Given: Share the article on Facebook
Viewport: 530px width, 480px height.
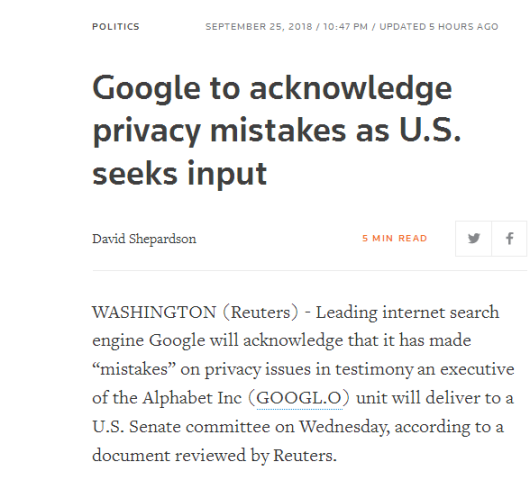Looking at the screenshot, I should [x=509, y=239].
